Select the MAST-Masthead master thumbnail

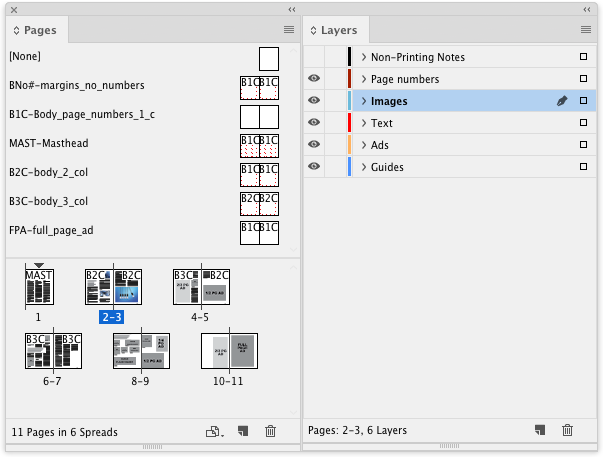click(260, 146)
